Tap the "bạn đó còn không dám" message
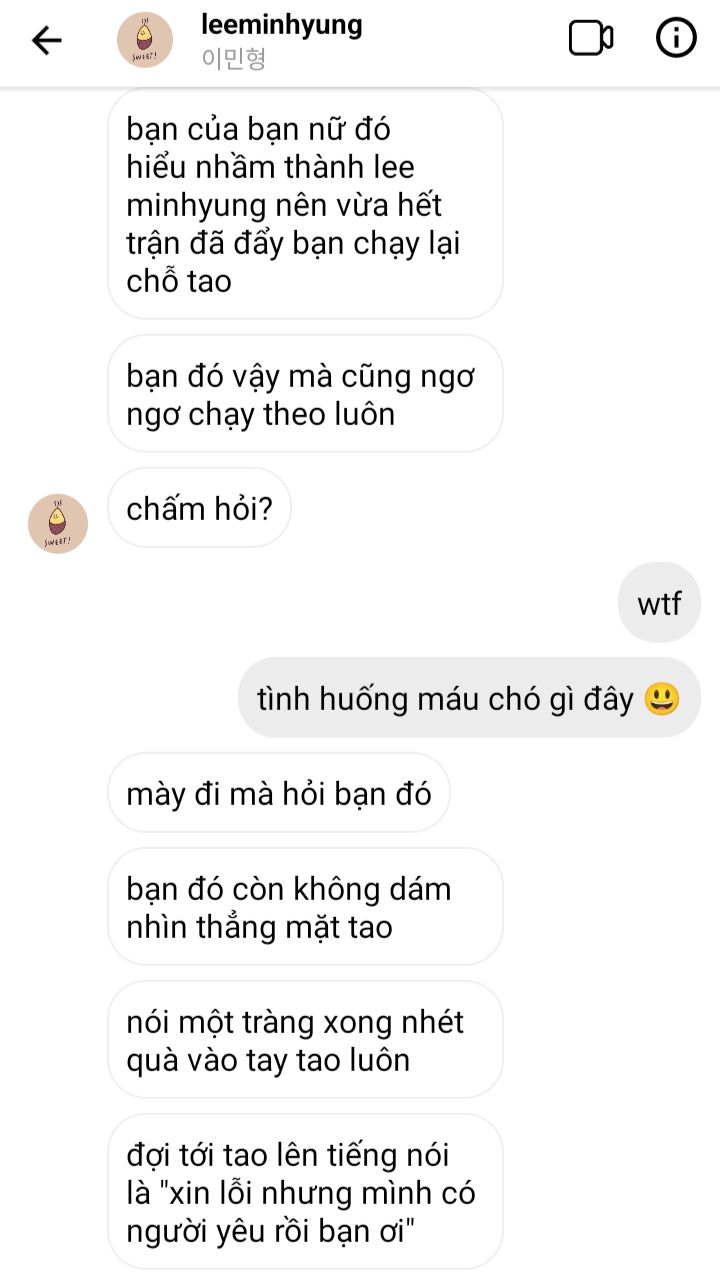Screen dimensions: 720x1276 [305, 907]
